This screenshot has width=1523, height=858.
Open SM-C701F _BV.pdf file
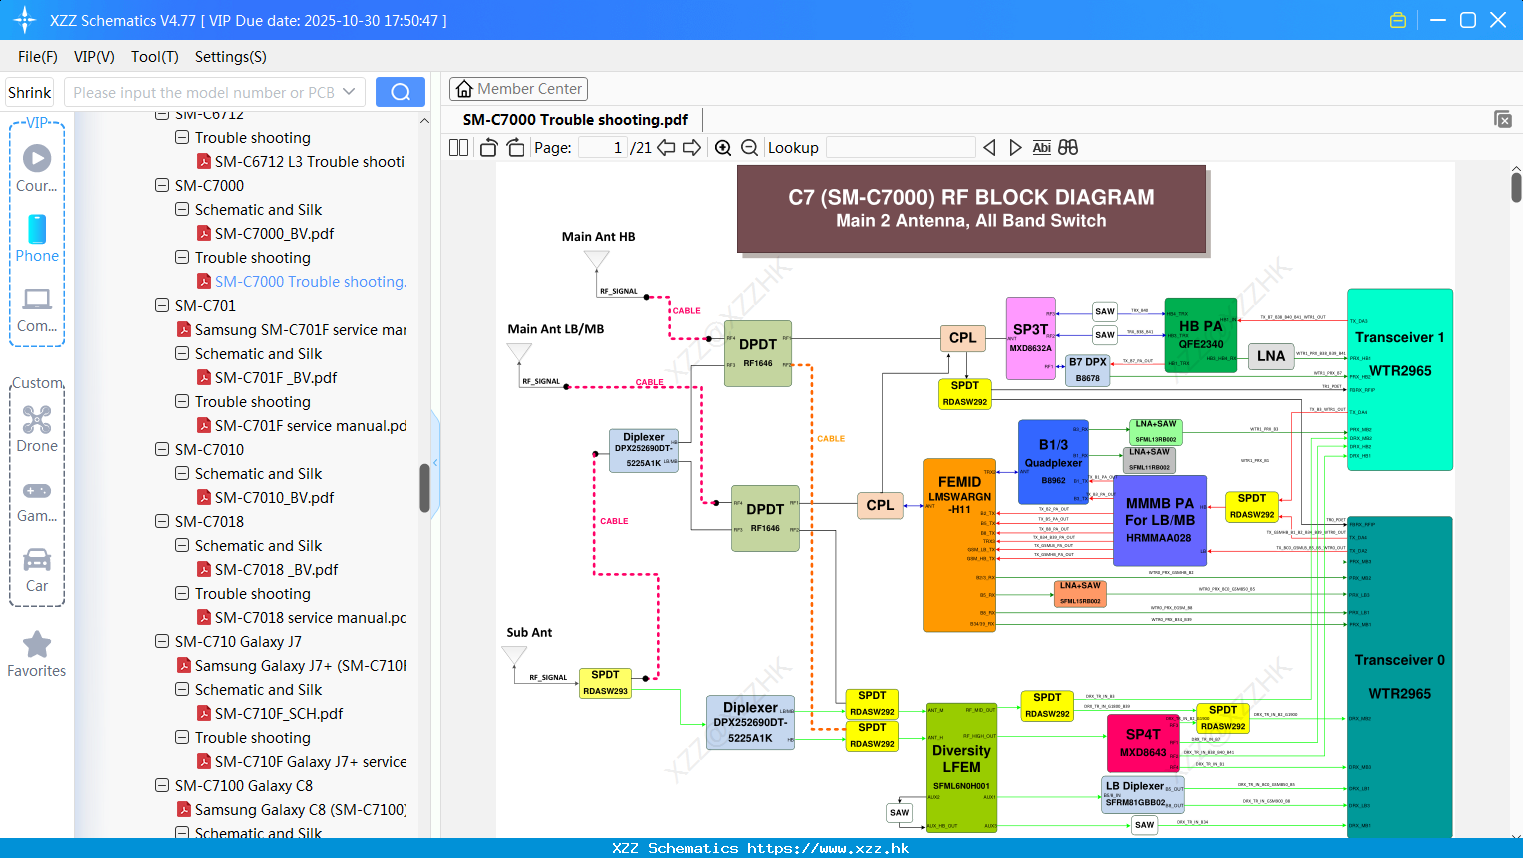pos(267,377)
